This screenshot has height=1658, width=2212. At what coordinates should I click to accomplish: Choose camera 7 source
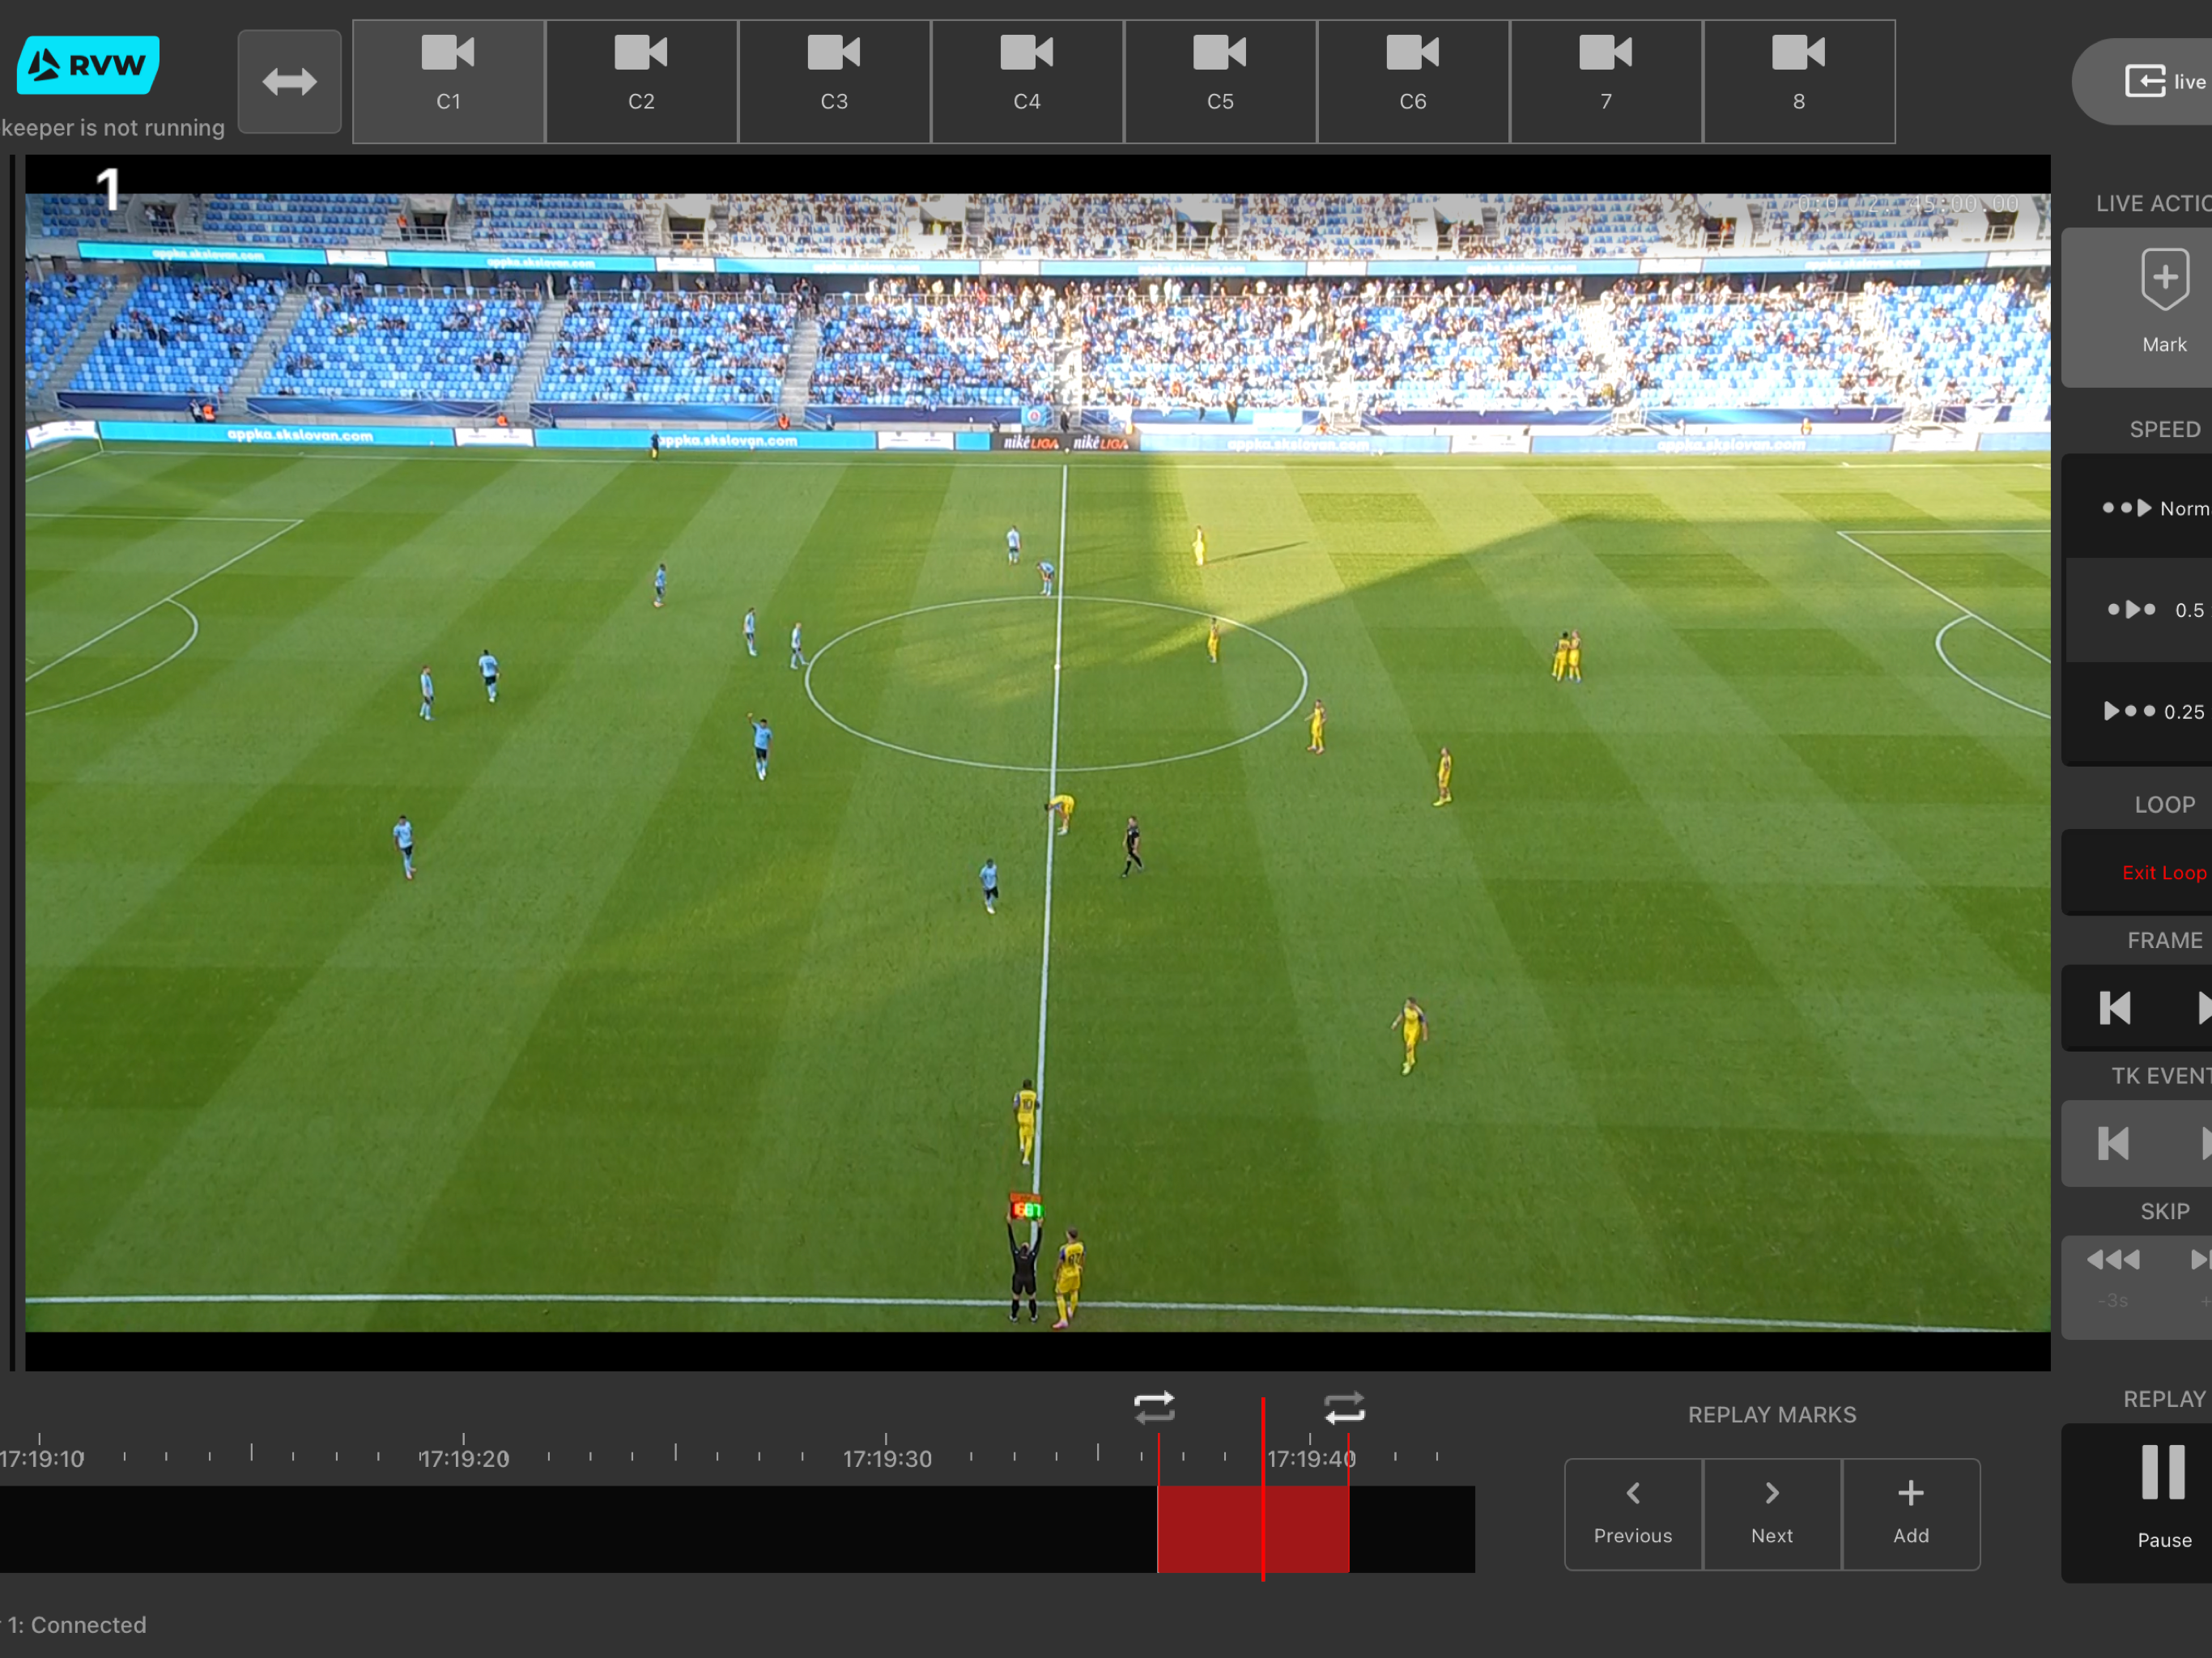click(1605, 82)
